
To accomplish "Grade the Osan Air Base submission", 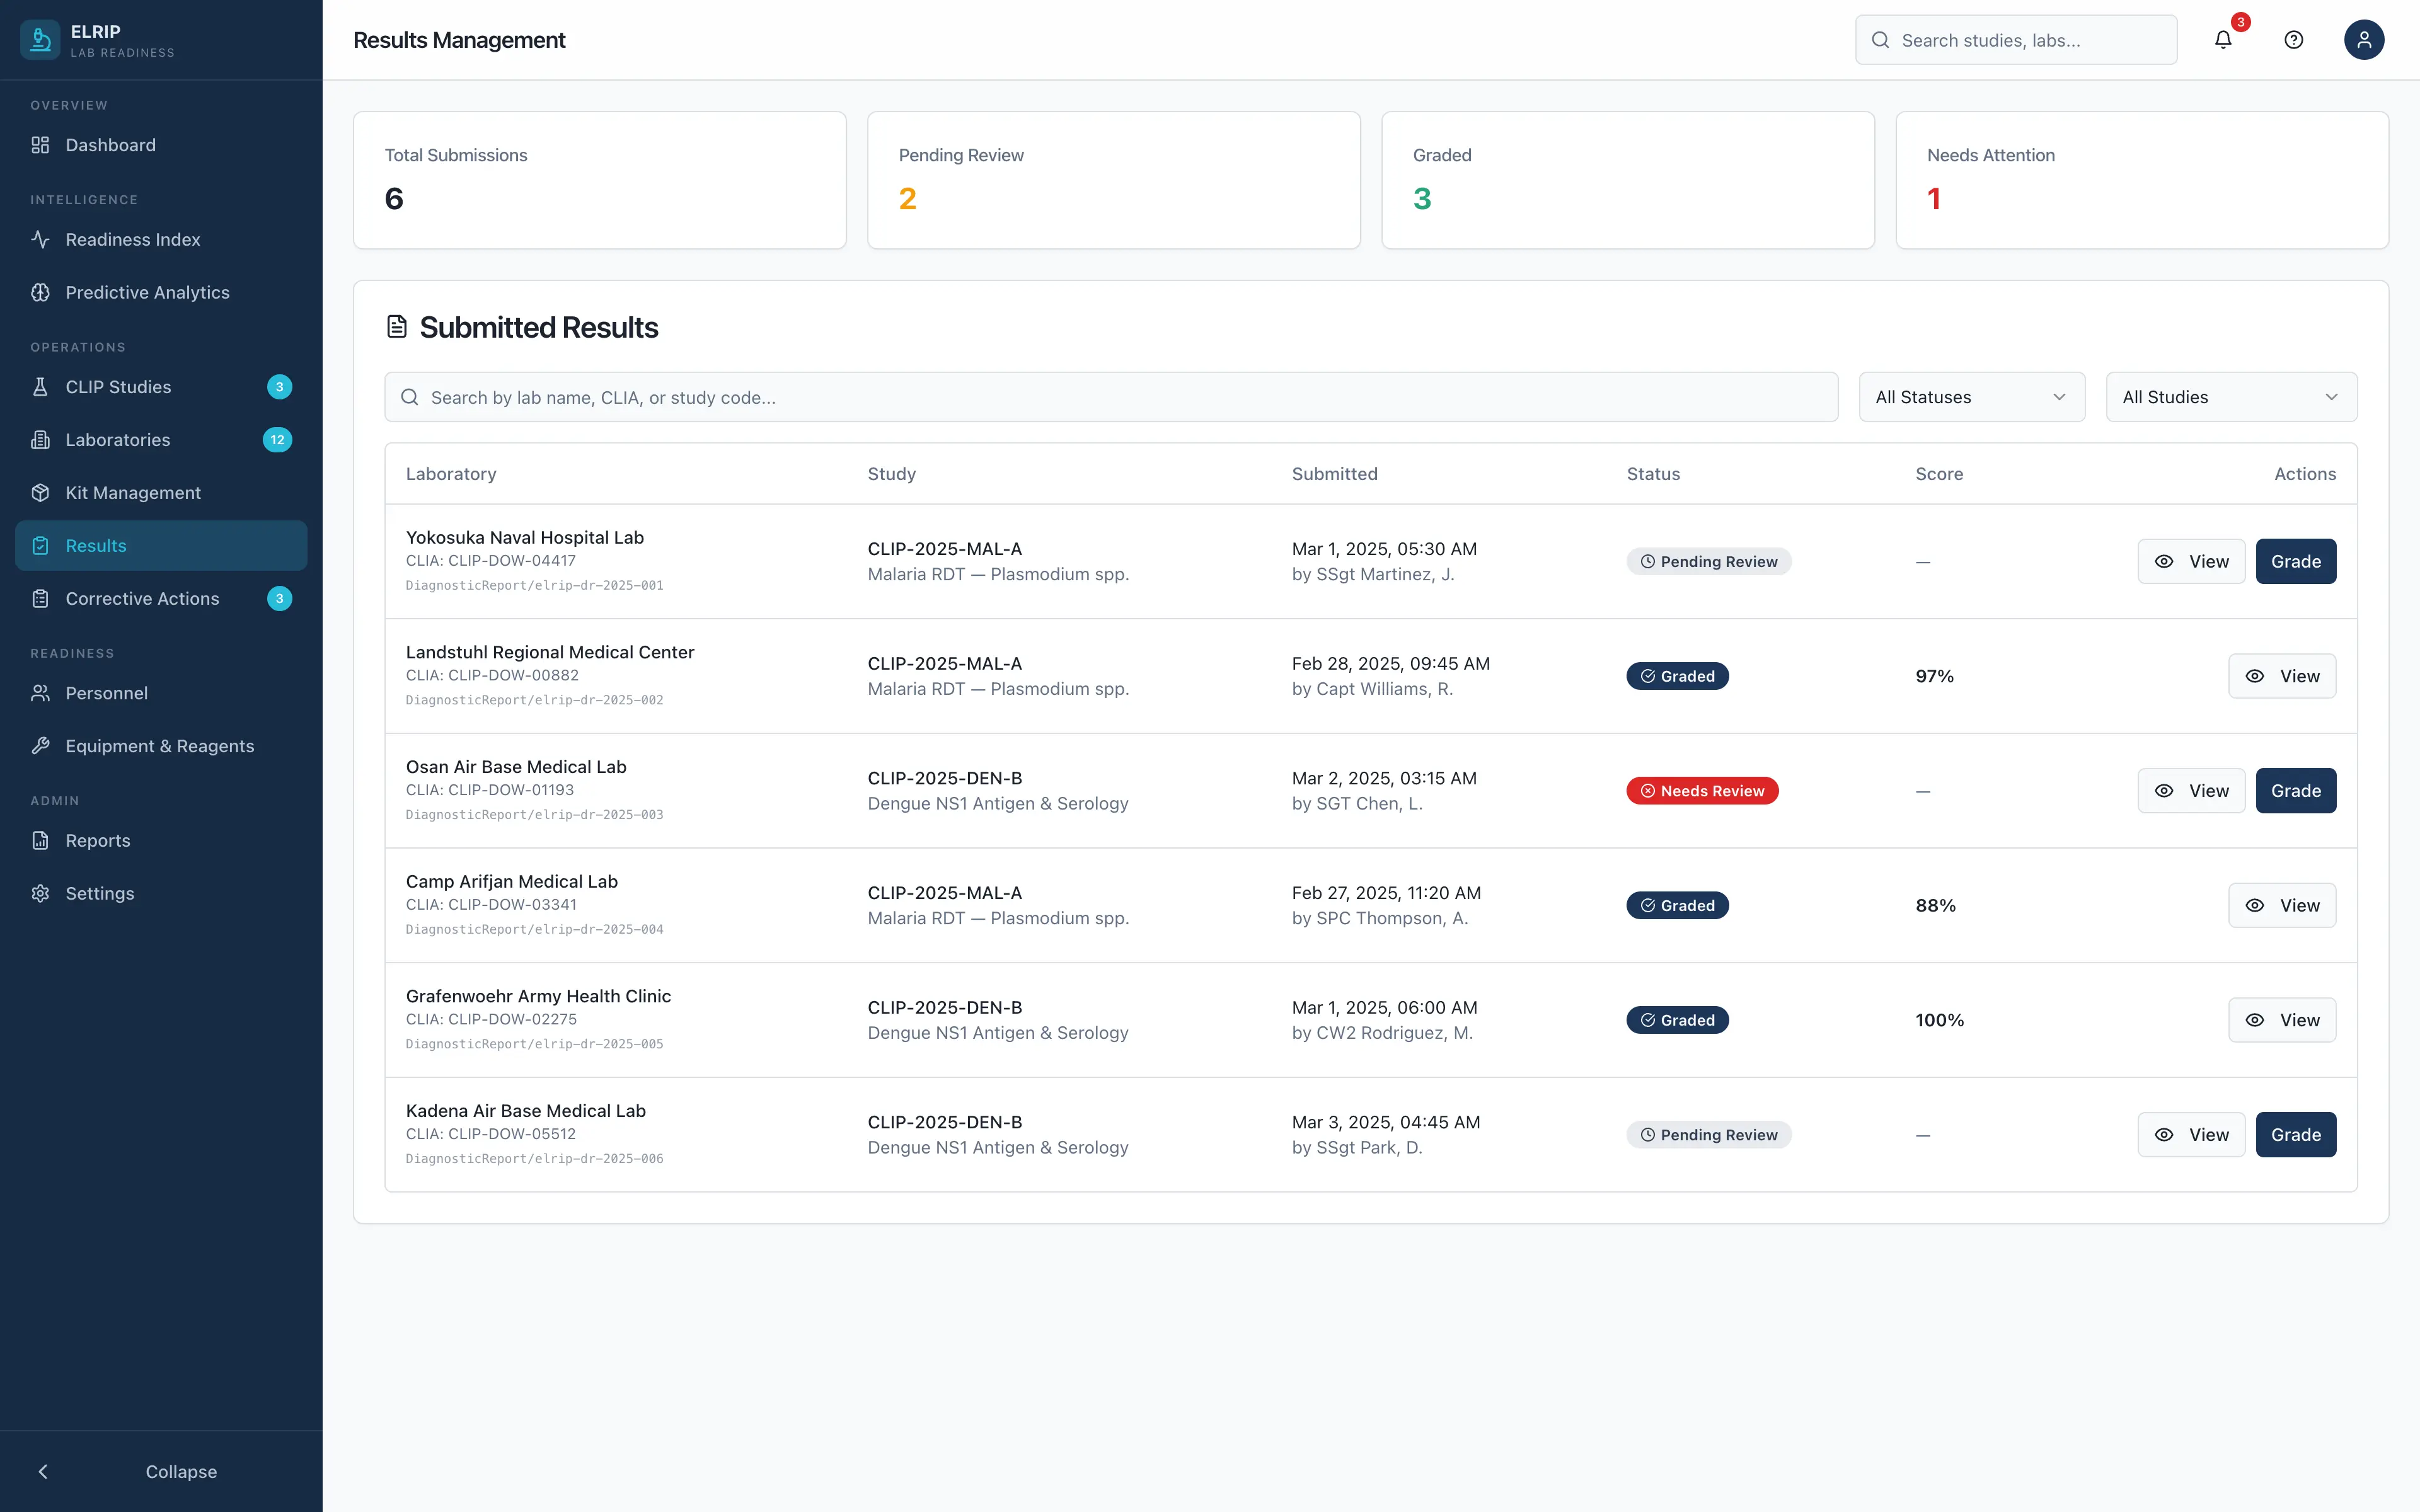I will [2295, 791].
